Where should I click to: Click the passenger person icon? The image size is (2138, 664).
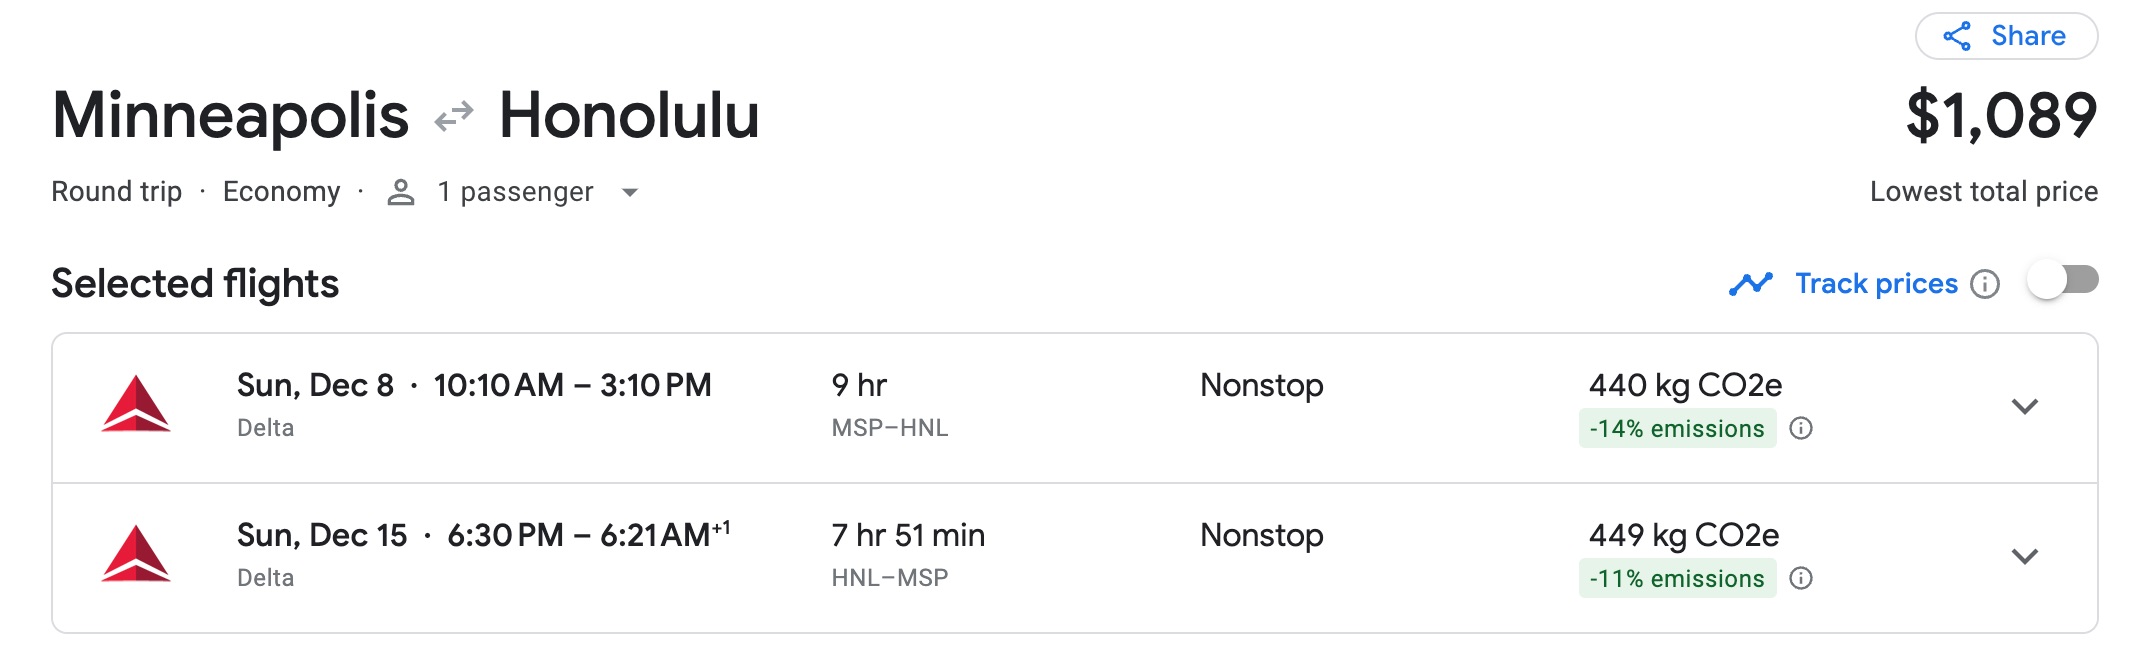point(401,191)
